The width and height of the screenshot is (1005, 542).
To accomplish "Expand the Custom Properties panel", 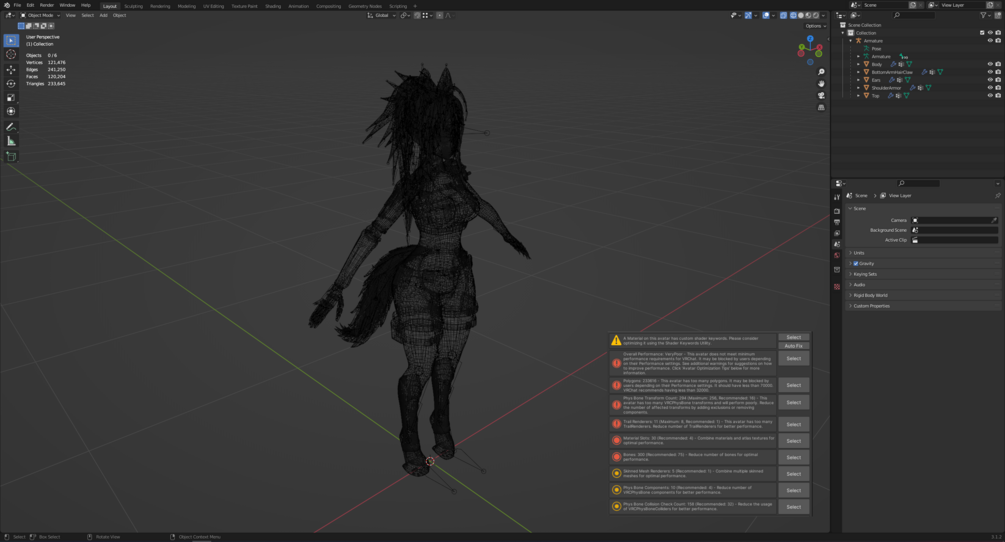I will point(922,306).
